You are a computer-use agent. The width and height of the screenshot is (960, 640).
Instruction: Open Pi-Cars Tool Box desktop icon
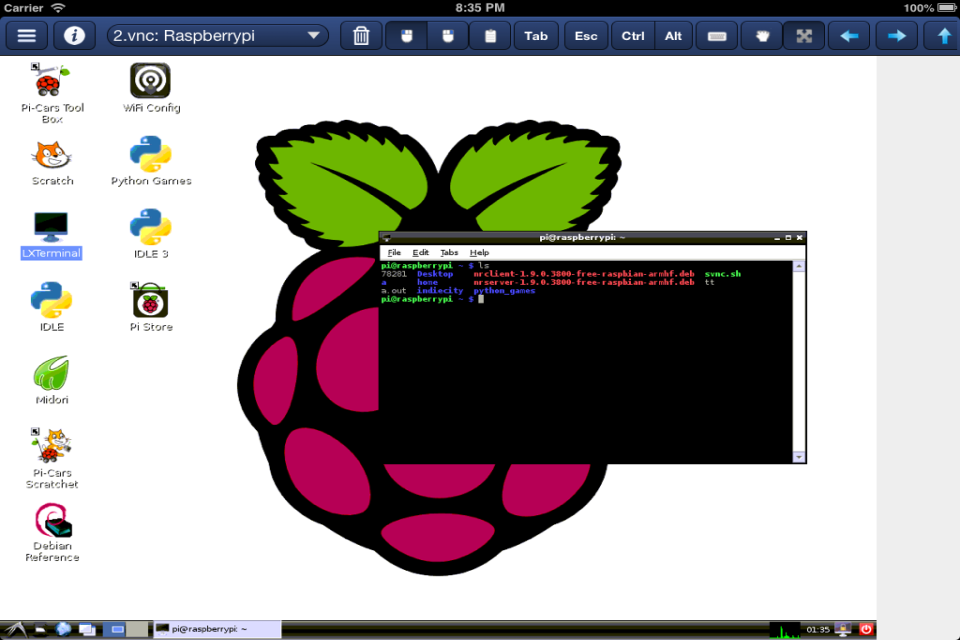point(52,92)
